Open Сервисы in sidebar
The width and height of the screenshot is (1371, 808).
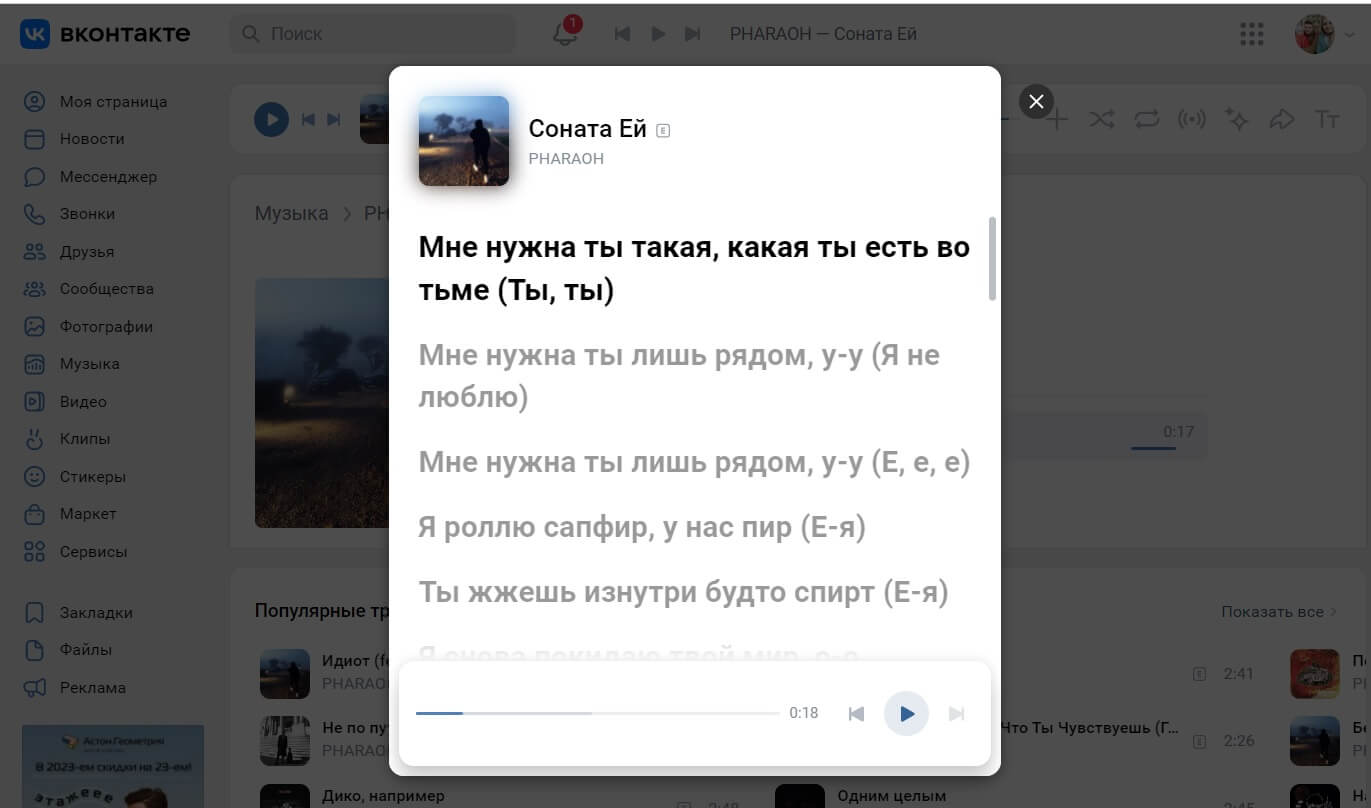click(x=76, y=552)
